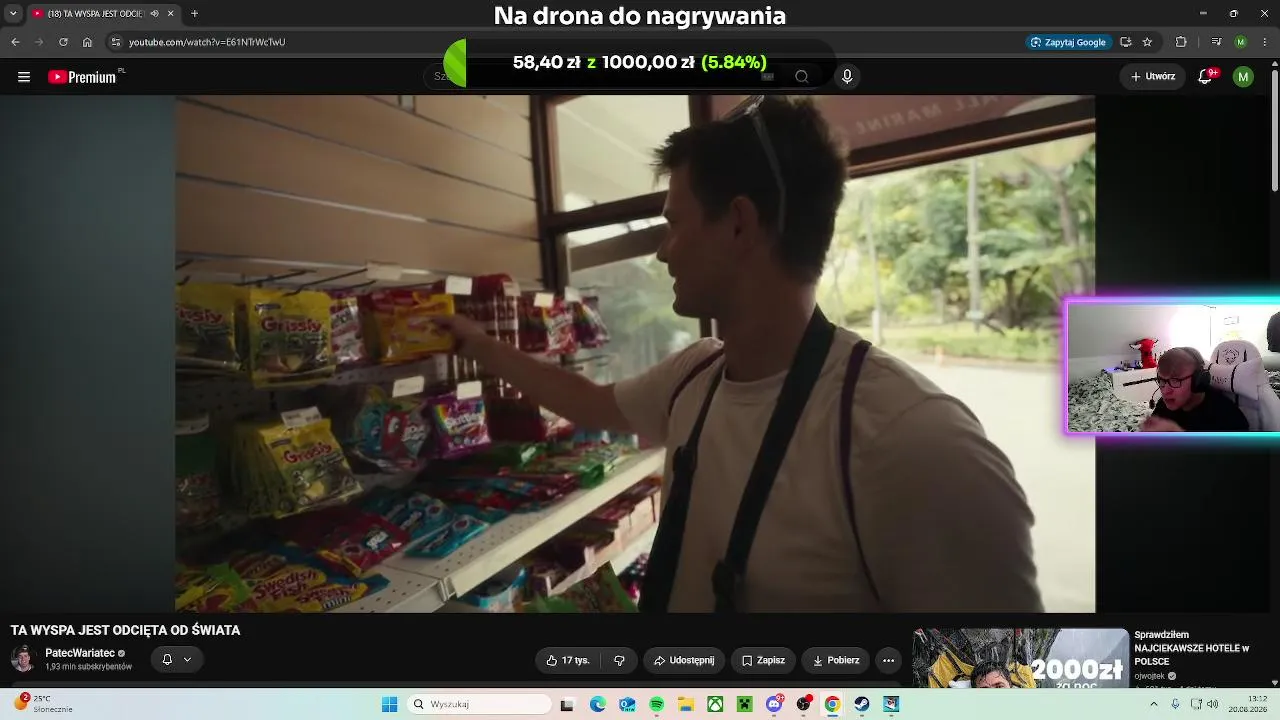Viewport: 1280px width, 720px height.
Task: Open Xbox app in the taskbar
Action: click(715, 704)
